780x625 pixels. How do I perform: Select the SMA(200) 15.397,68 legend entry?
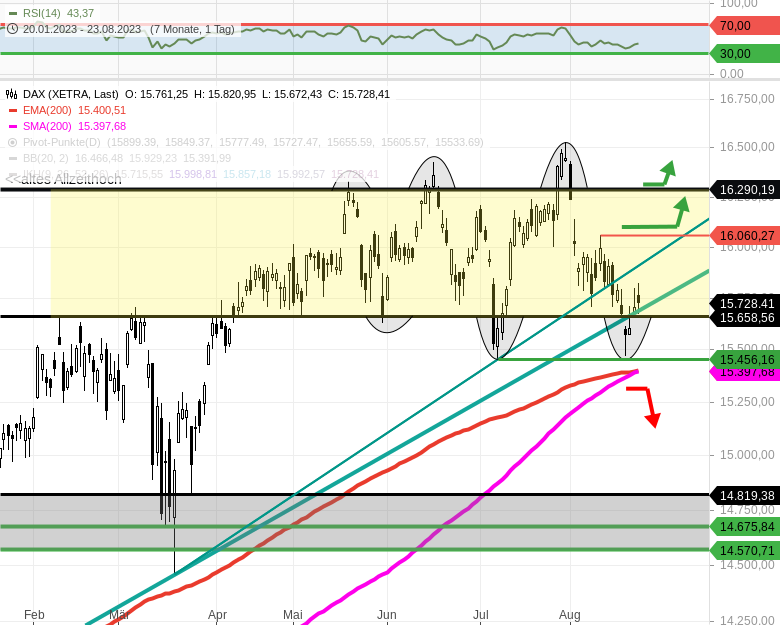pos(74,126)
